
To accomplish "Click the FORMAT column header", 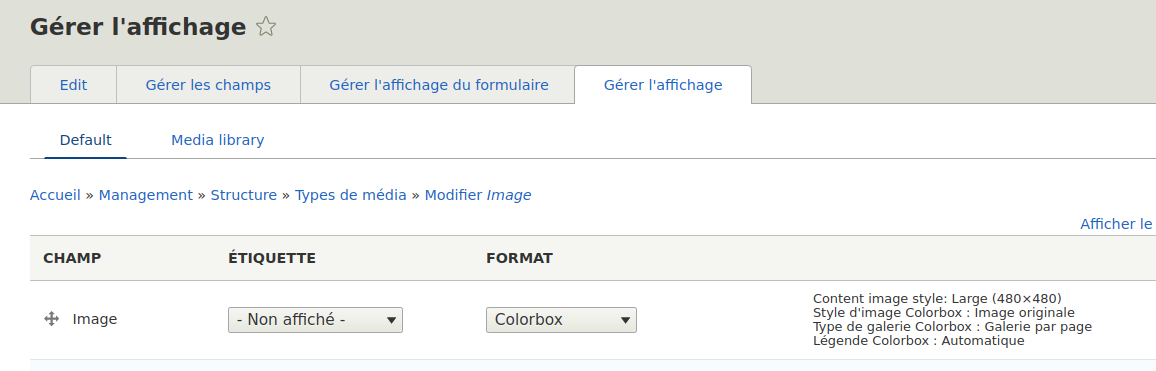I will (x=520, y=258).
